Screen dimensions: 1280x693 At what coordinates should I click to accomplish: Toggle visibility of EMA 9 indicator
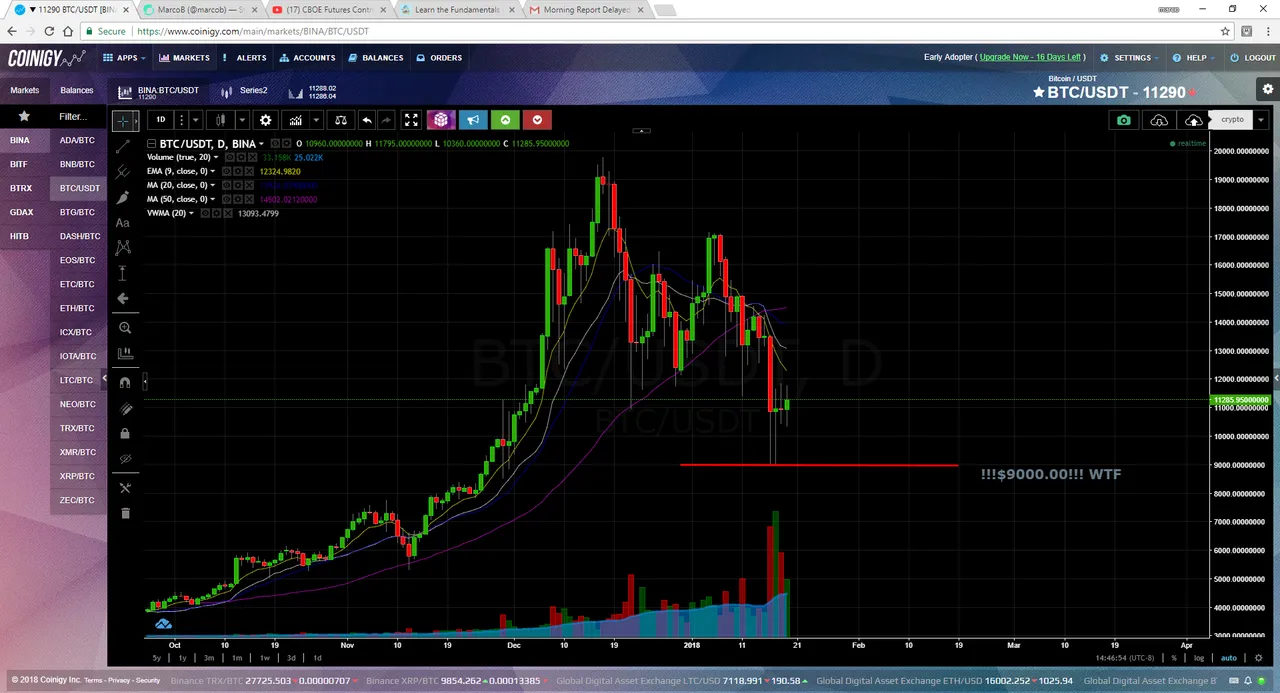[226, 172]
